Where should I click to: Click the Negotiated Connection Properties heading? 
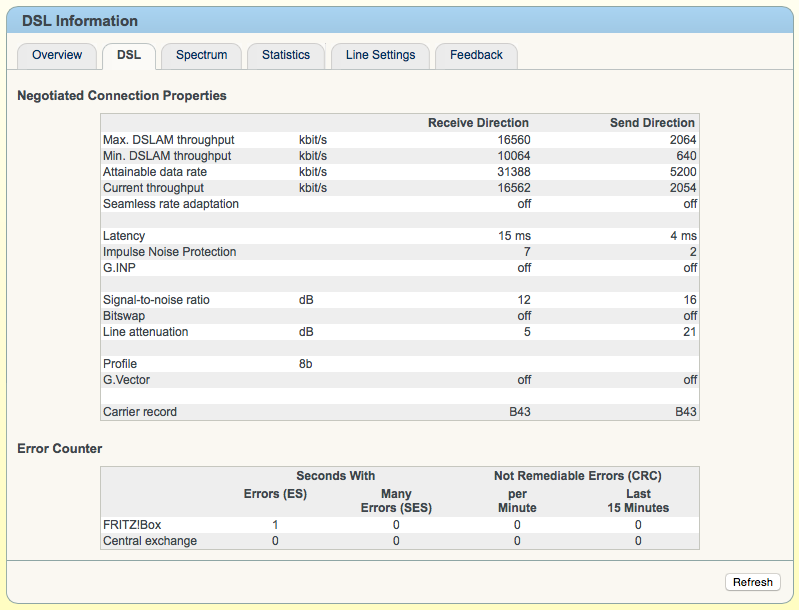[122, 96]
